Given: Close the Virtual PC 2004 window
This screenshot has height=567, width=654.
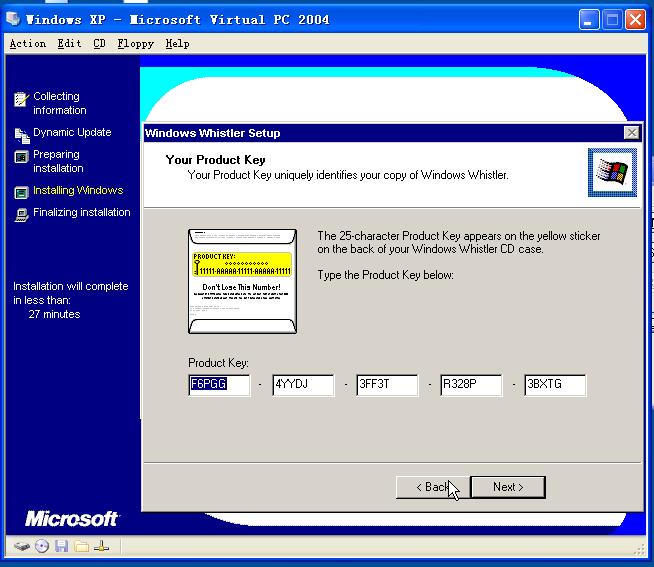Looking at the screenshot, I should [x=635, y=20].
